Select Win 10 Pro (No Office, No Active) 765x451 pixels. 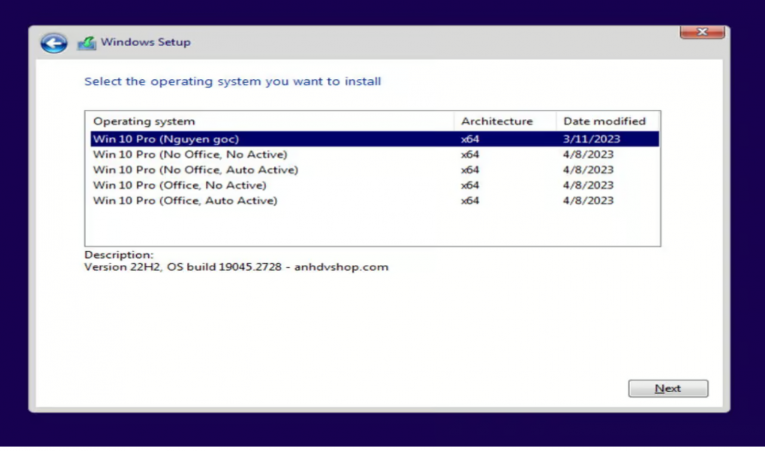375,154
